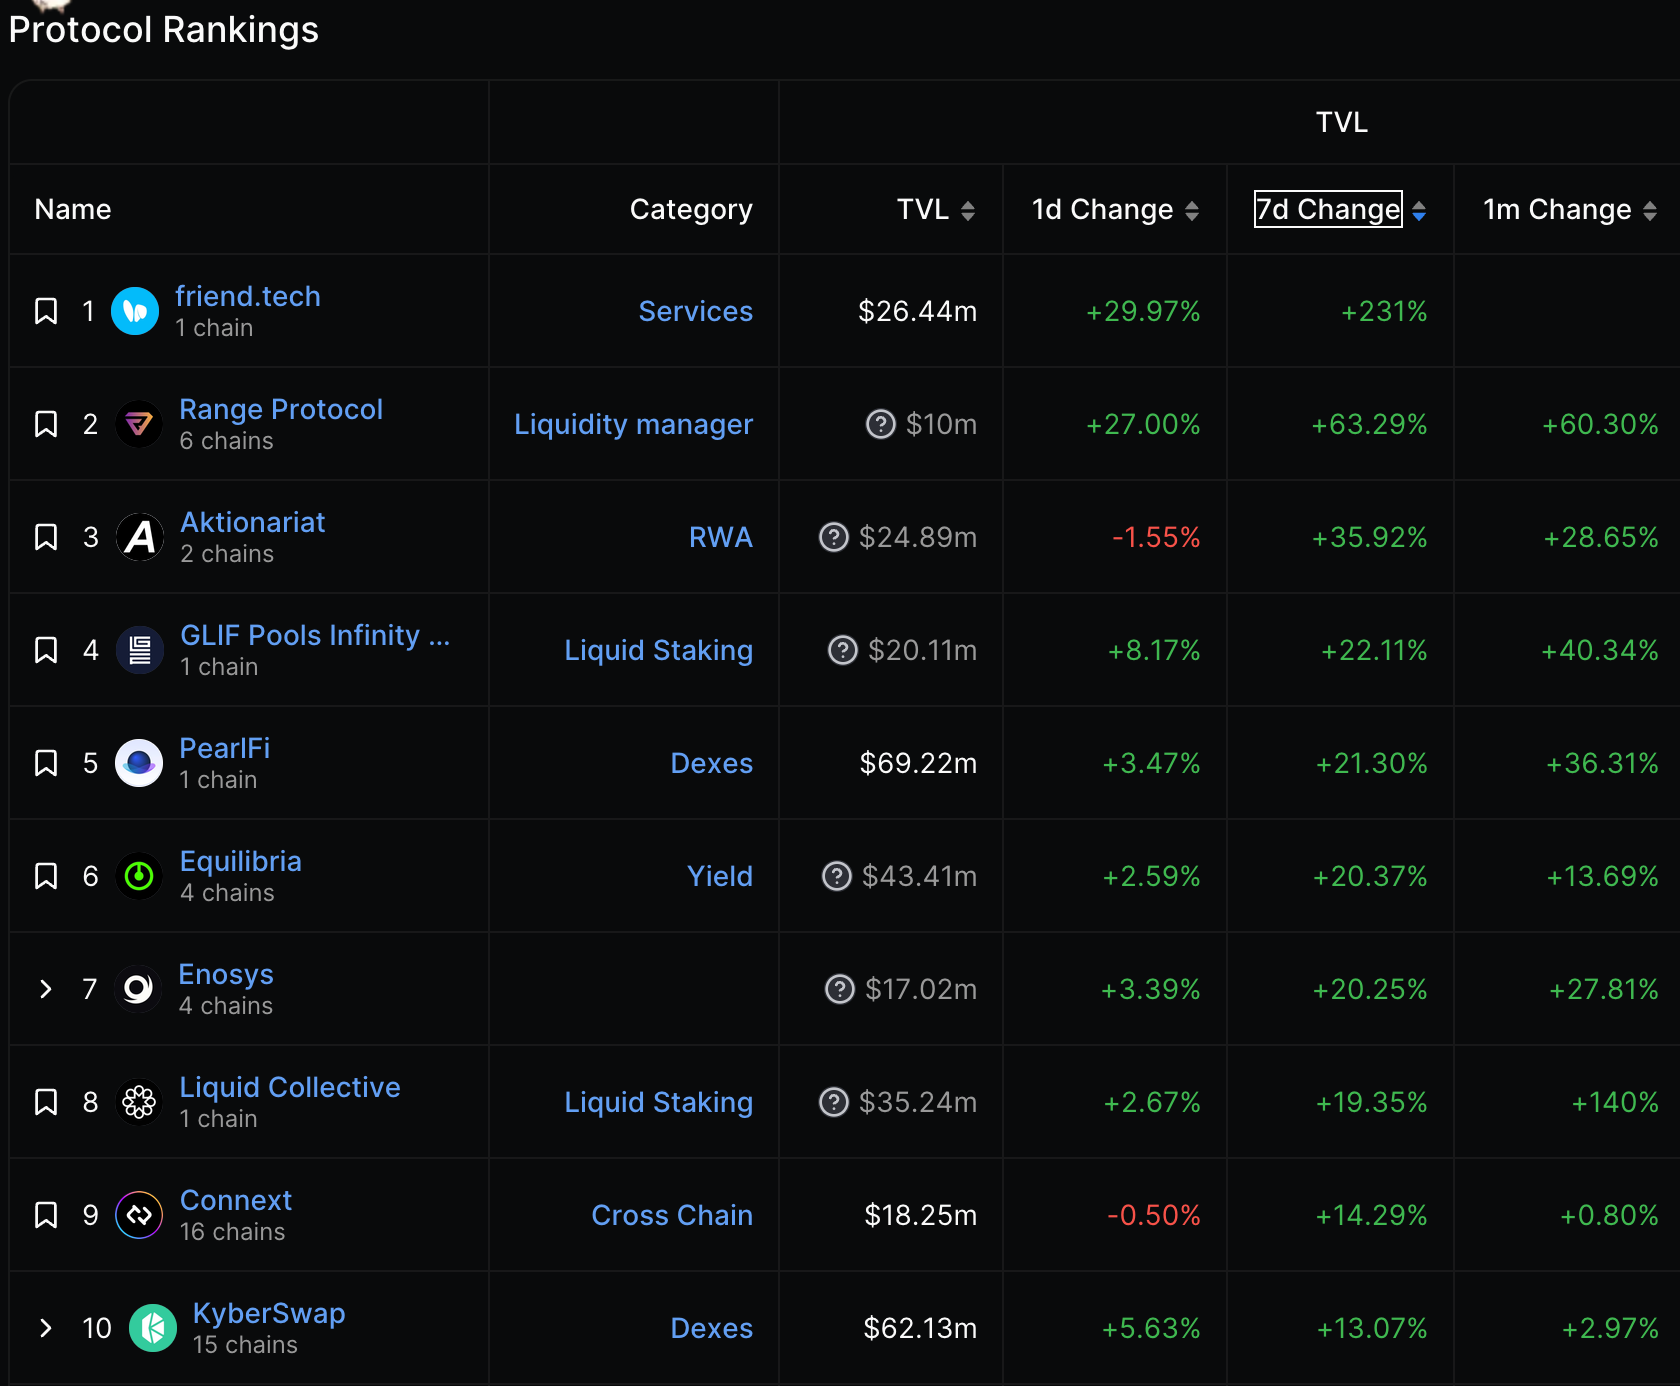Open the KyberSwap protocol link

[x=269, y=1313]
